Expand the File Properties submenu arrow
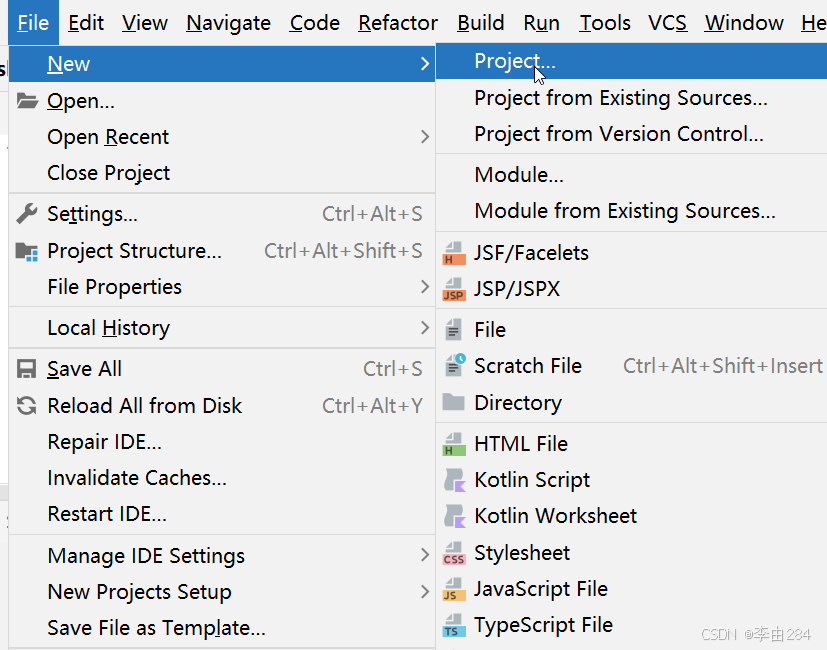This screenshot has height=650, width=827. (425, 287)
